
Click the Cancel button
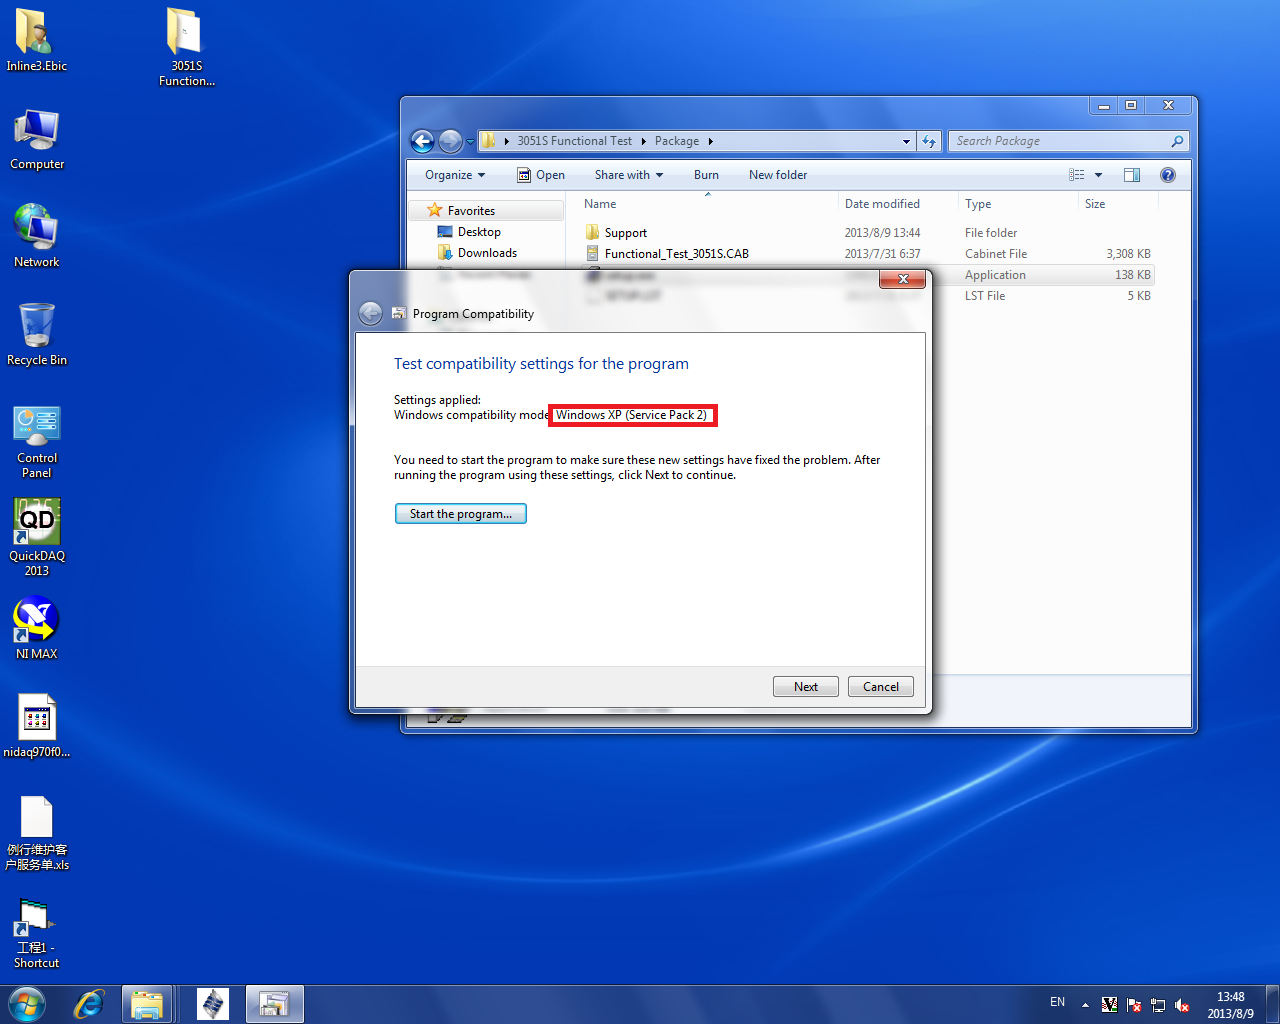point(881,687)
